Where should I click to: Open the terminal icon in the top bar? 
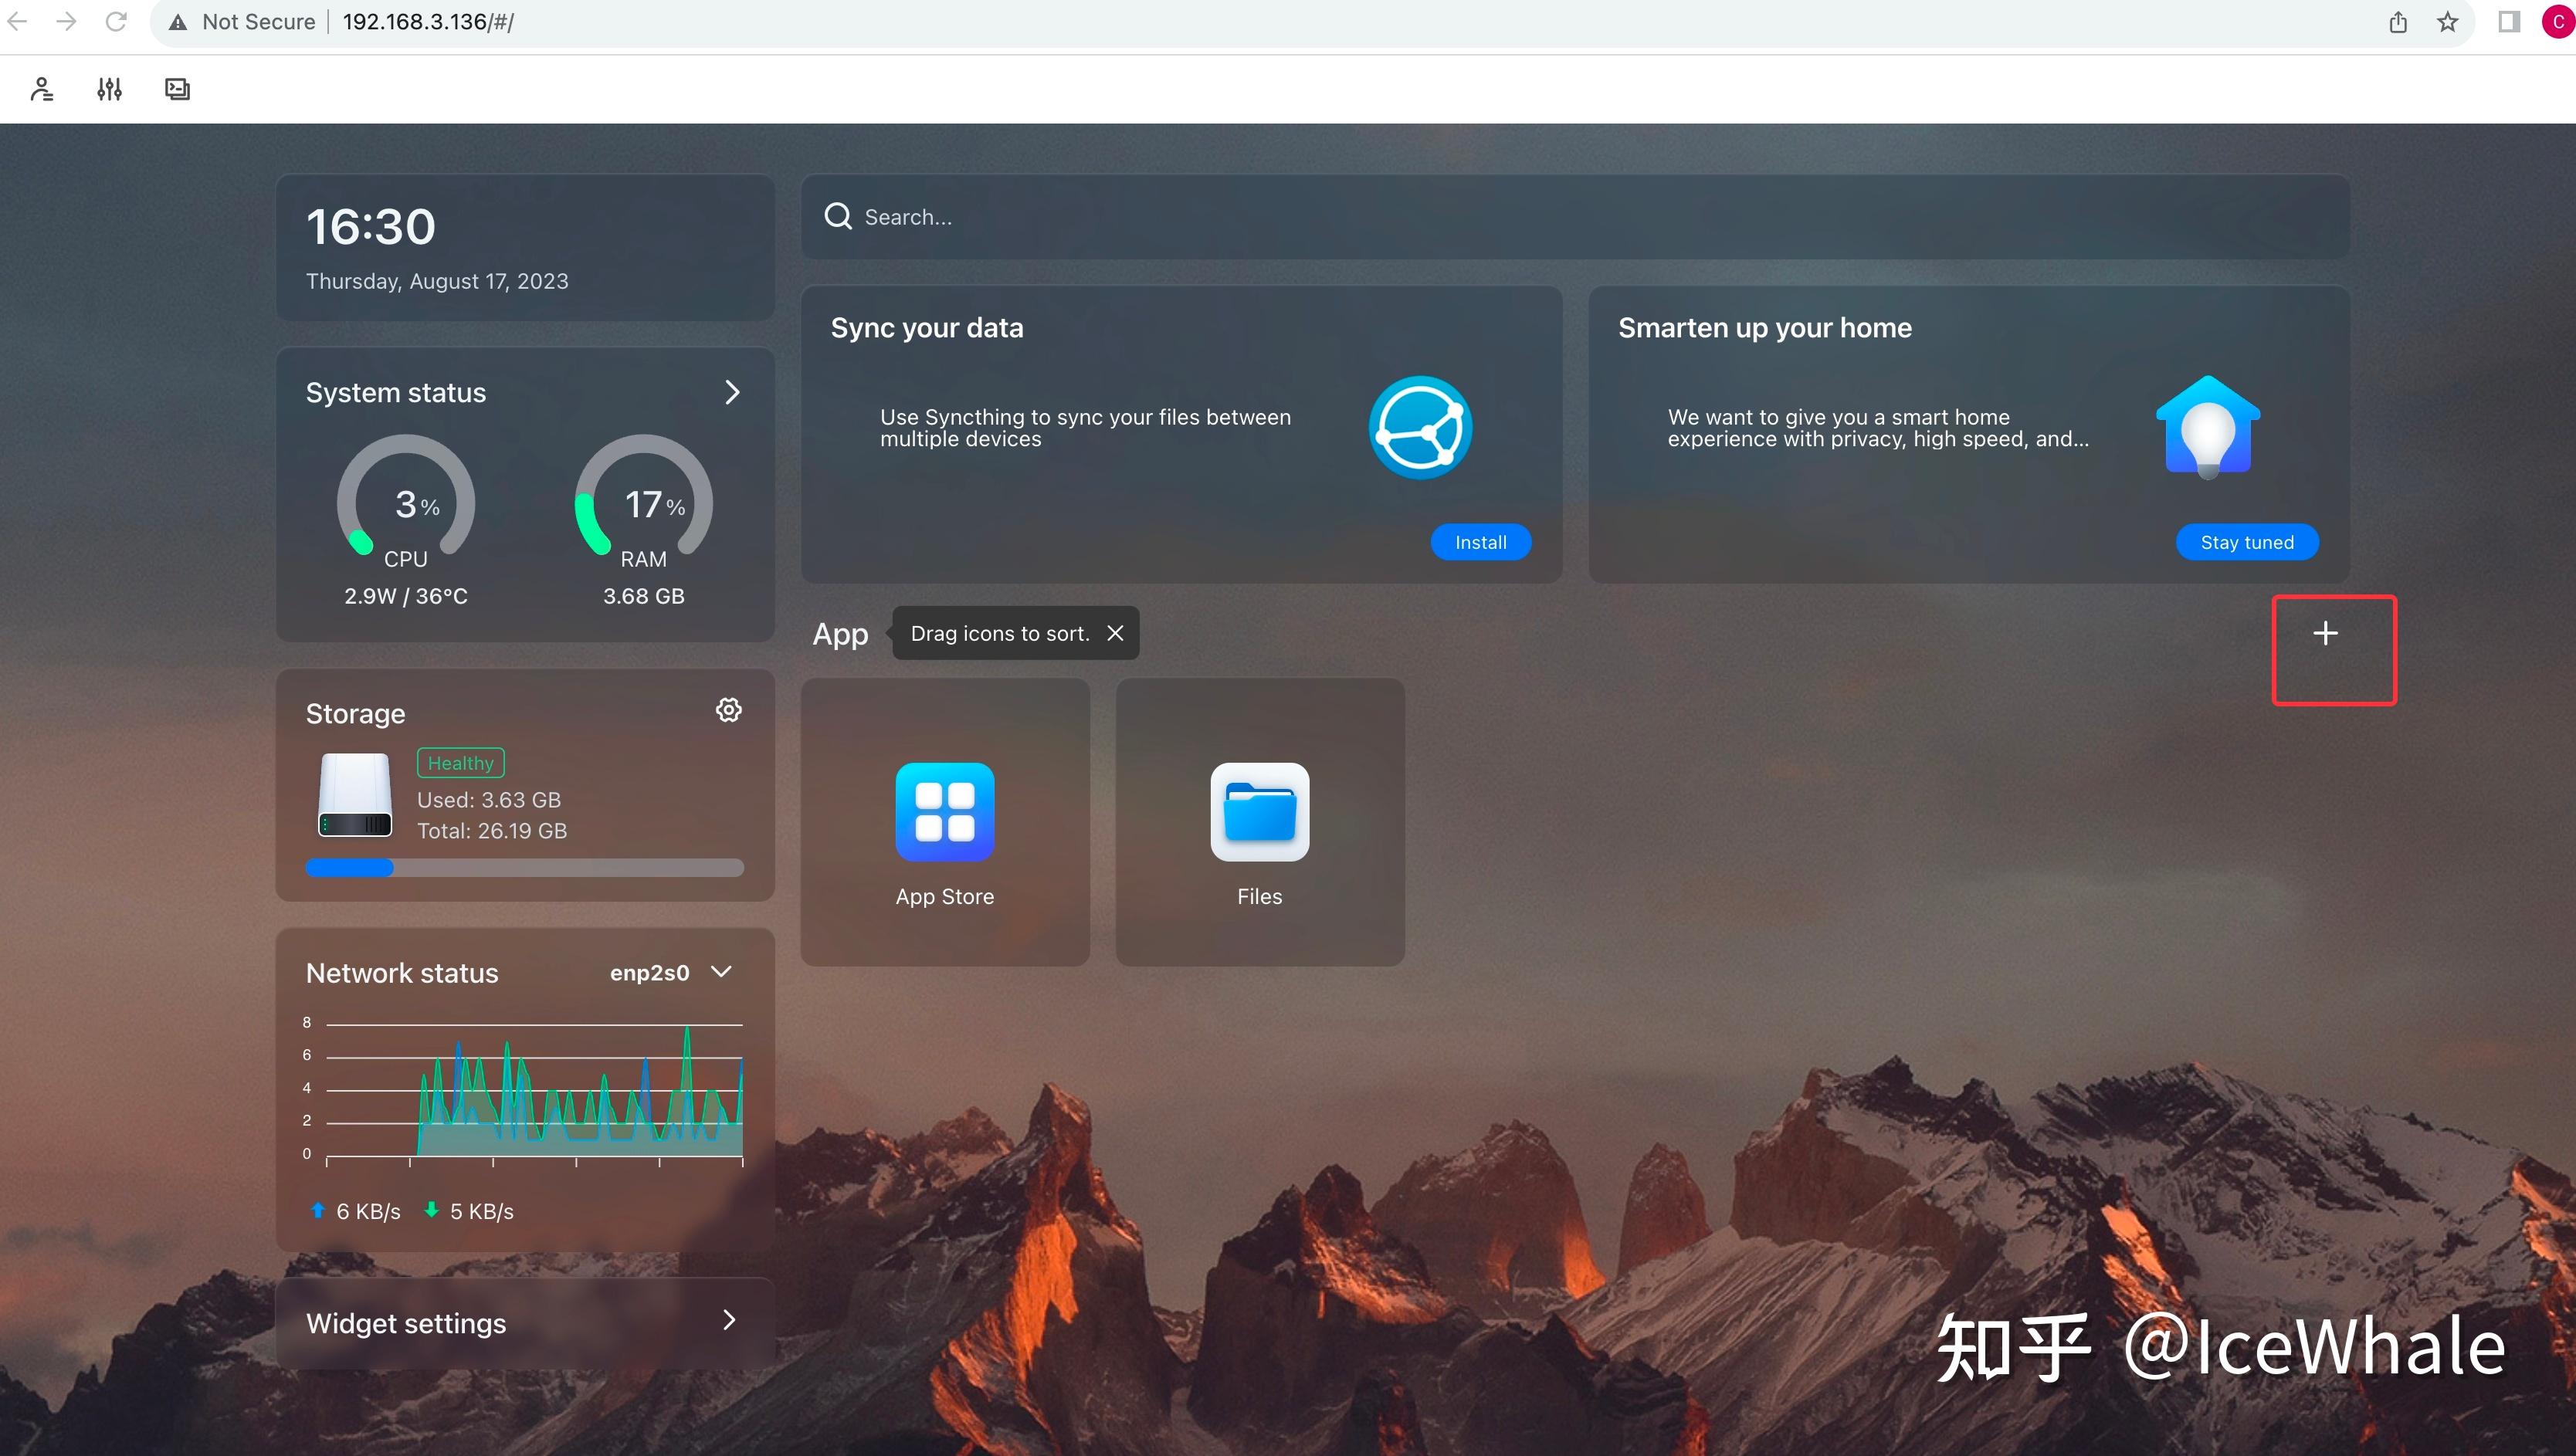(177, 89)
